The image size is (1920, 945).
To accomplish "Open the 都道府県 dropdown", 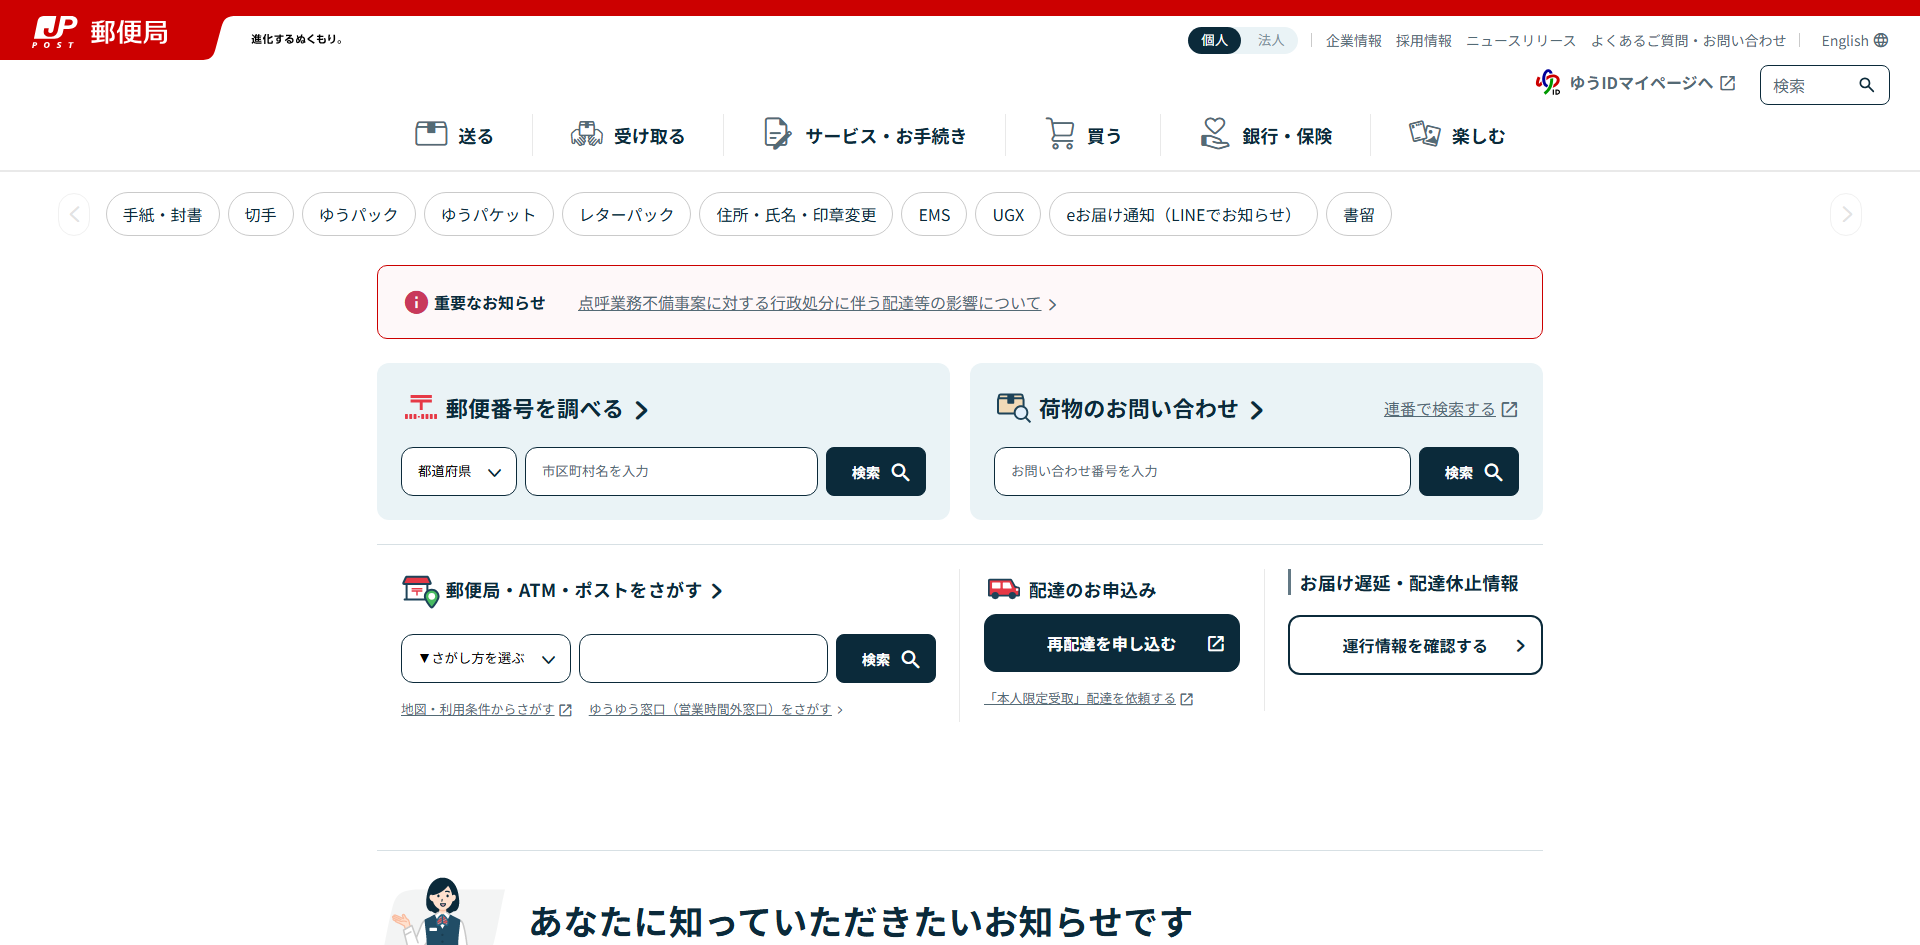I will click(x=459, y=471).
